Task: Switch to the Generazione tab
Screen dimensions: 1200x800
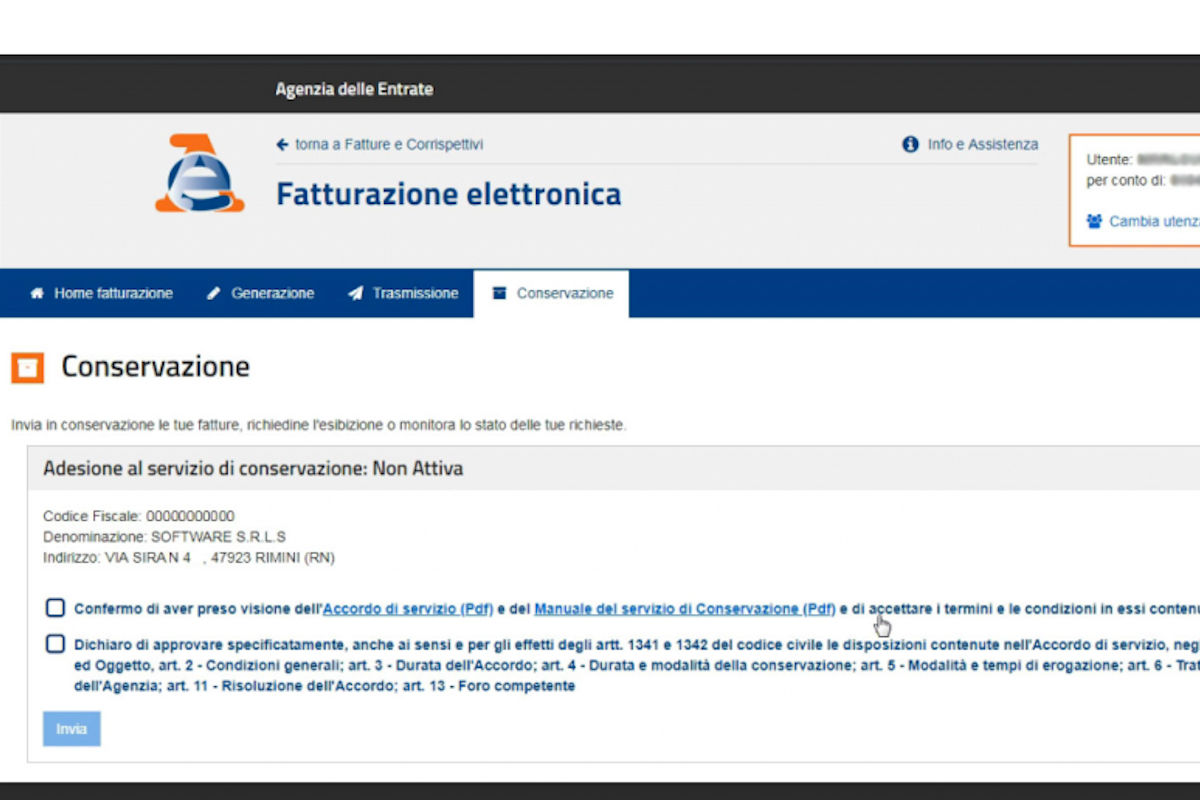Action: (x=260, y=294)
